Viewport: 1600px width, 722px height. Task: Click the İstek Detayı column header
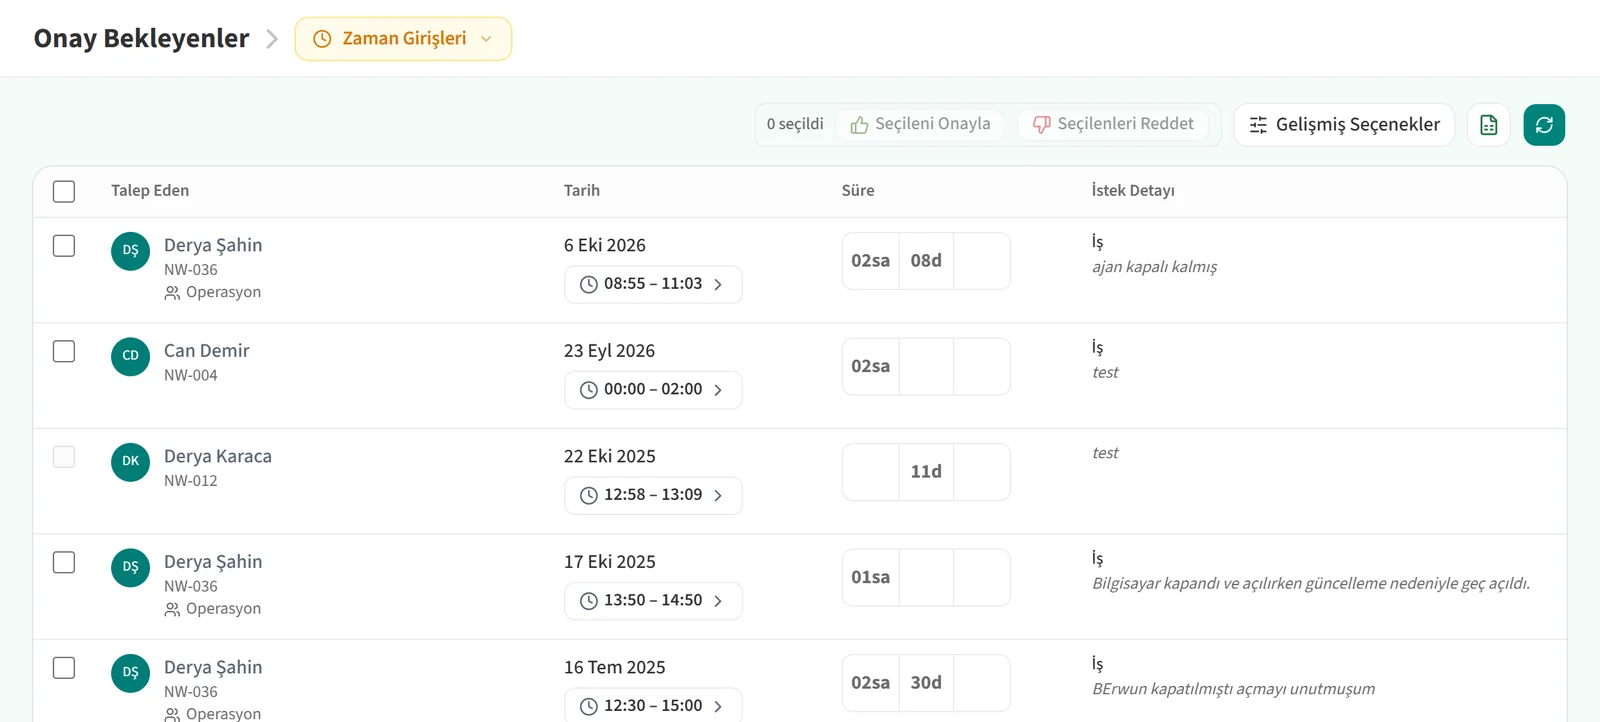tap(1133, 191)
